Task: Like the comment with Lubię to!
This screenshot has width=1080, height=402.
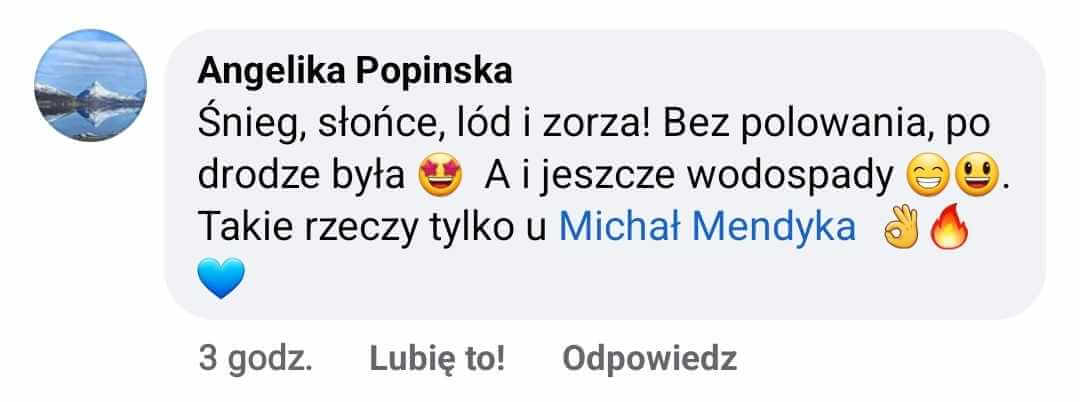Action: tap(437, 359)
